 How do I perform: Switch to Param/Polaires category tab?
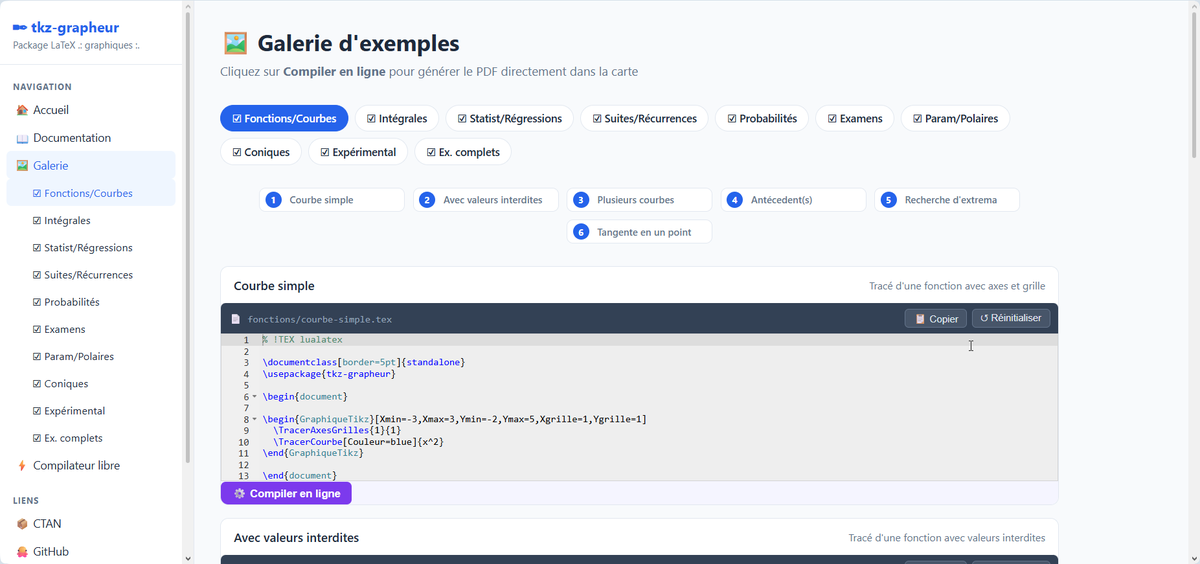pyautogui.click(x=956, y=118)
